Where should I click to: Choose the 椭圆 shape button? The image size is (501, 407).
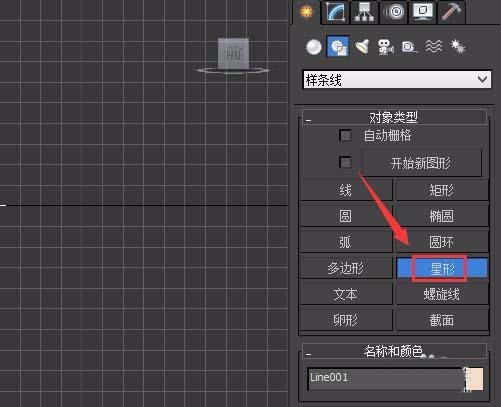point(442,216)
